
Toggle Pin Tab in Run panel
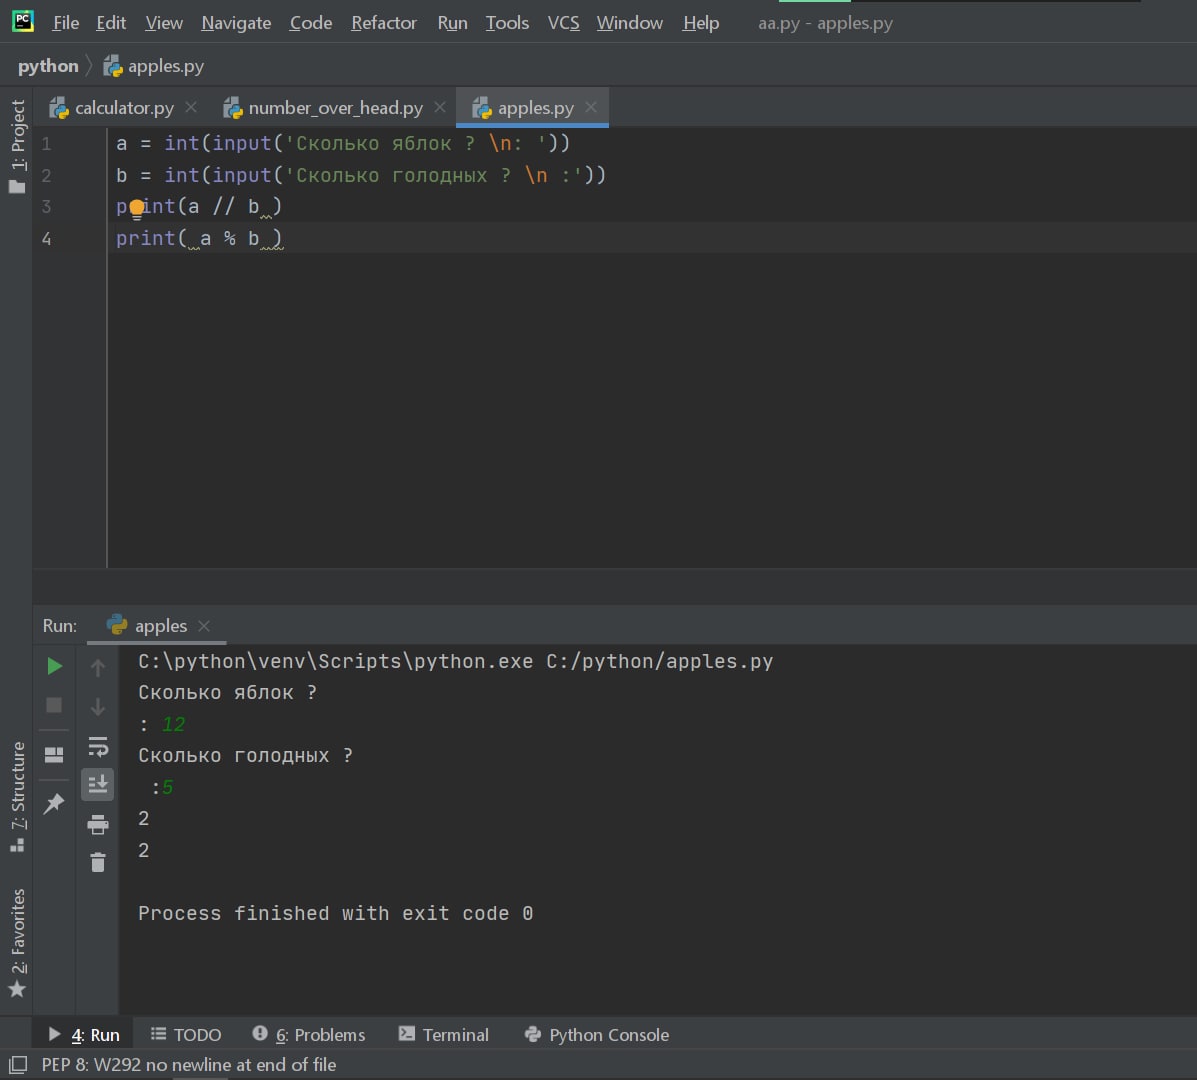[55, 803]
